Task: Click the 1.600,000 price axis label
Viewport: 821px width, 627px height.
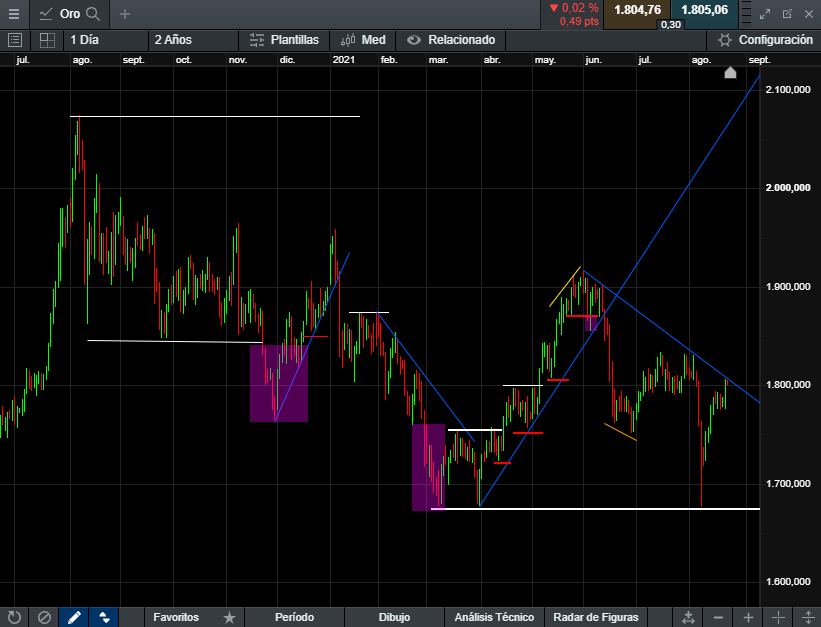Action: [788, 581]
